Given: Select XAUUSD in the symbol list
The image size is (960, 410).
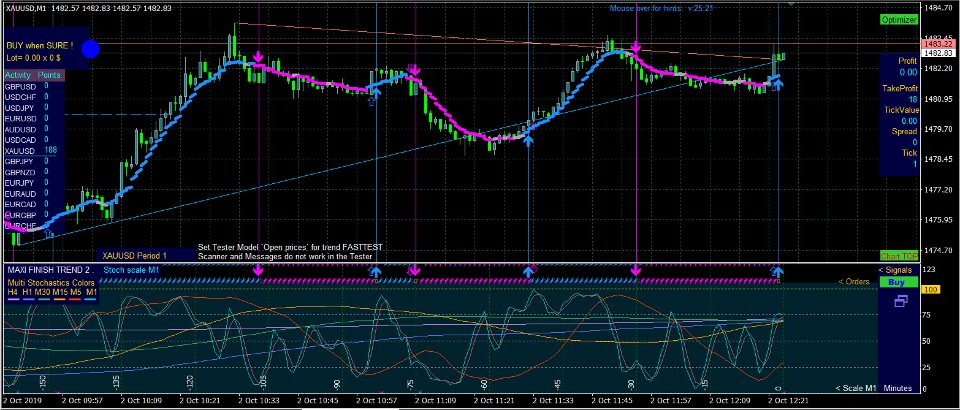Looking at the screenshot, I should point(20,151).
